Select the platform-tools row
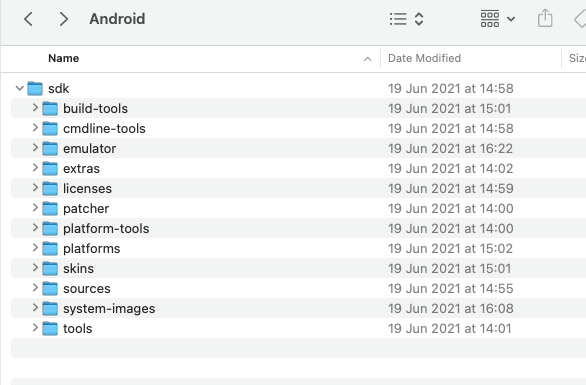 (x=298, y=228)
